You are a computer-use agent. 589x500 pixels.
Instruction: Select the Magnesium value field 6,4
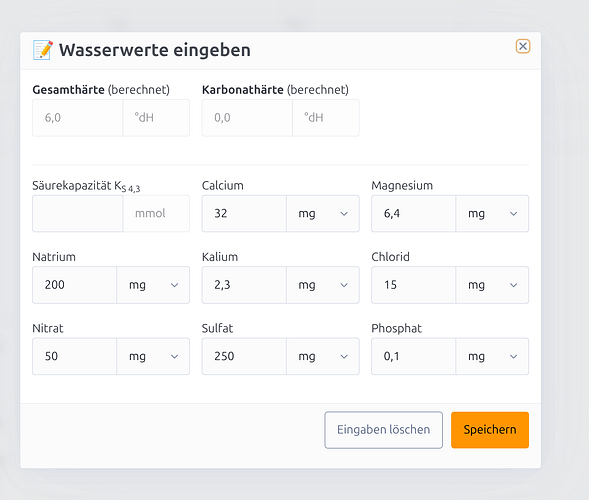point(414,213)
